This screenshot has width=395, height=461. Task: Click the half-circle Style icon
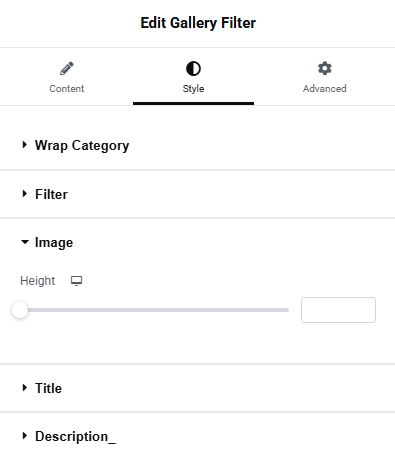(193, 69)
